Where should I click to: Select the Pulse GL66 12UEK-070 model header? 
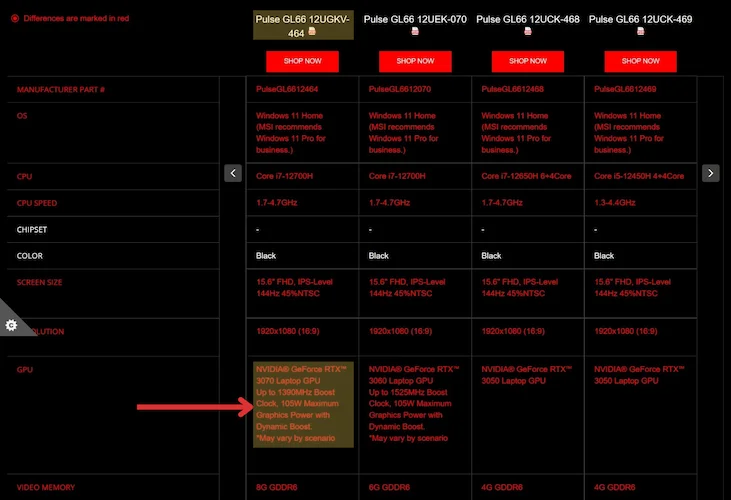[x=415, y=20]
